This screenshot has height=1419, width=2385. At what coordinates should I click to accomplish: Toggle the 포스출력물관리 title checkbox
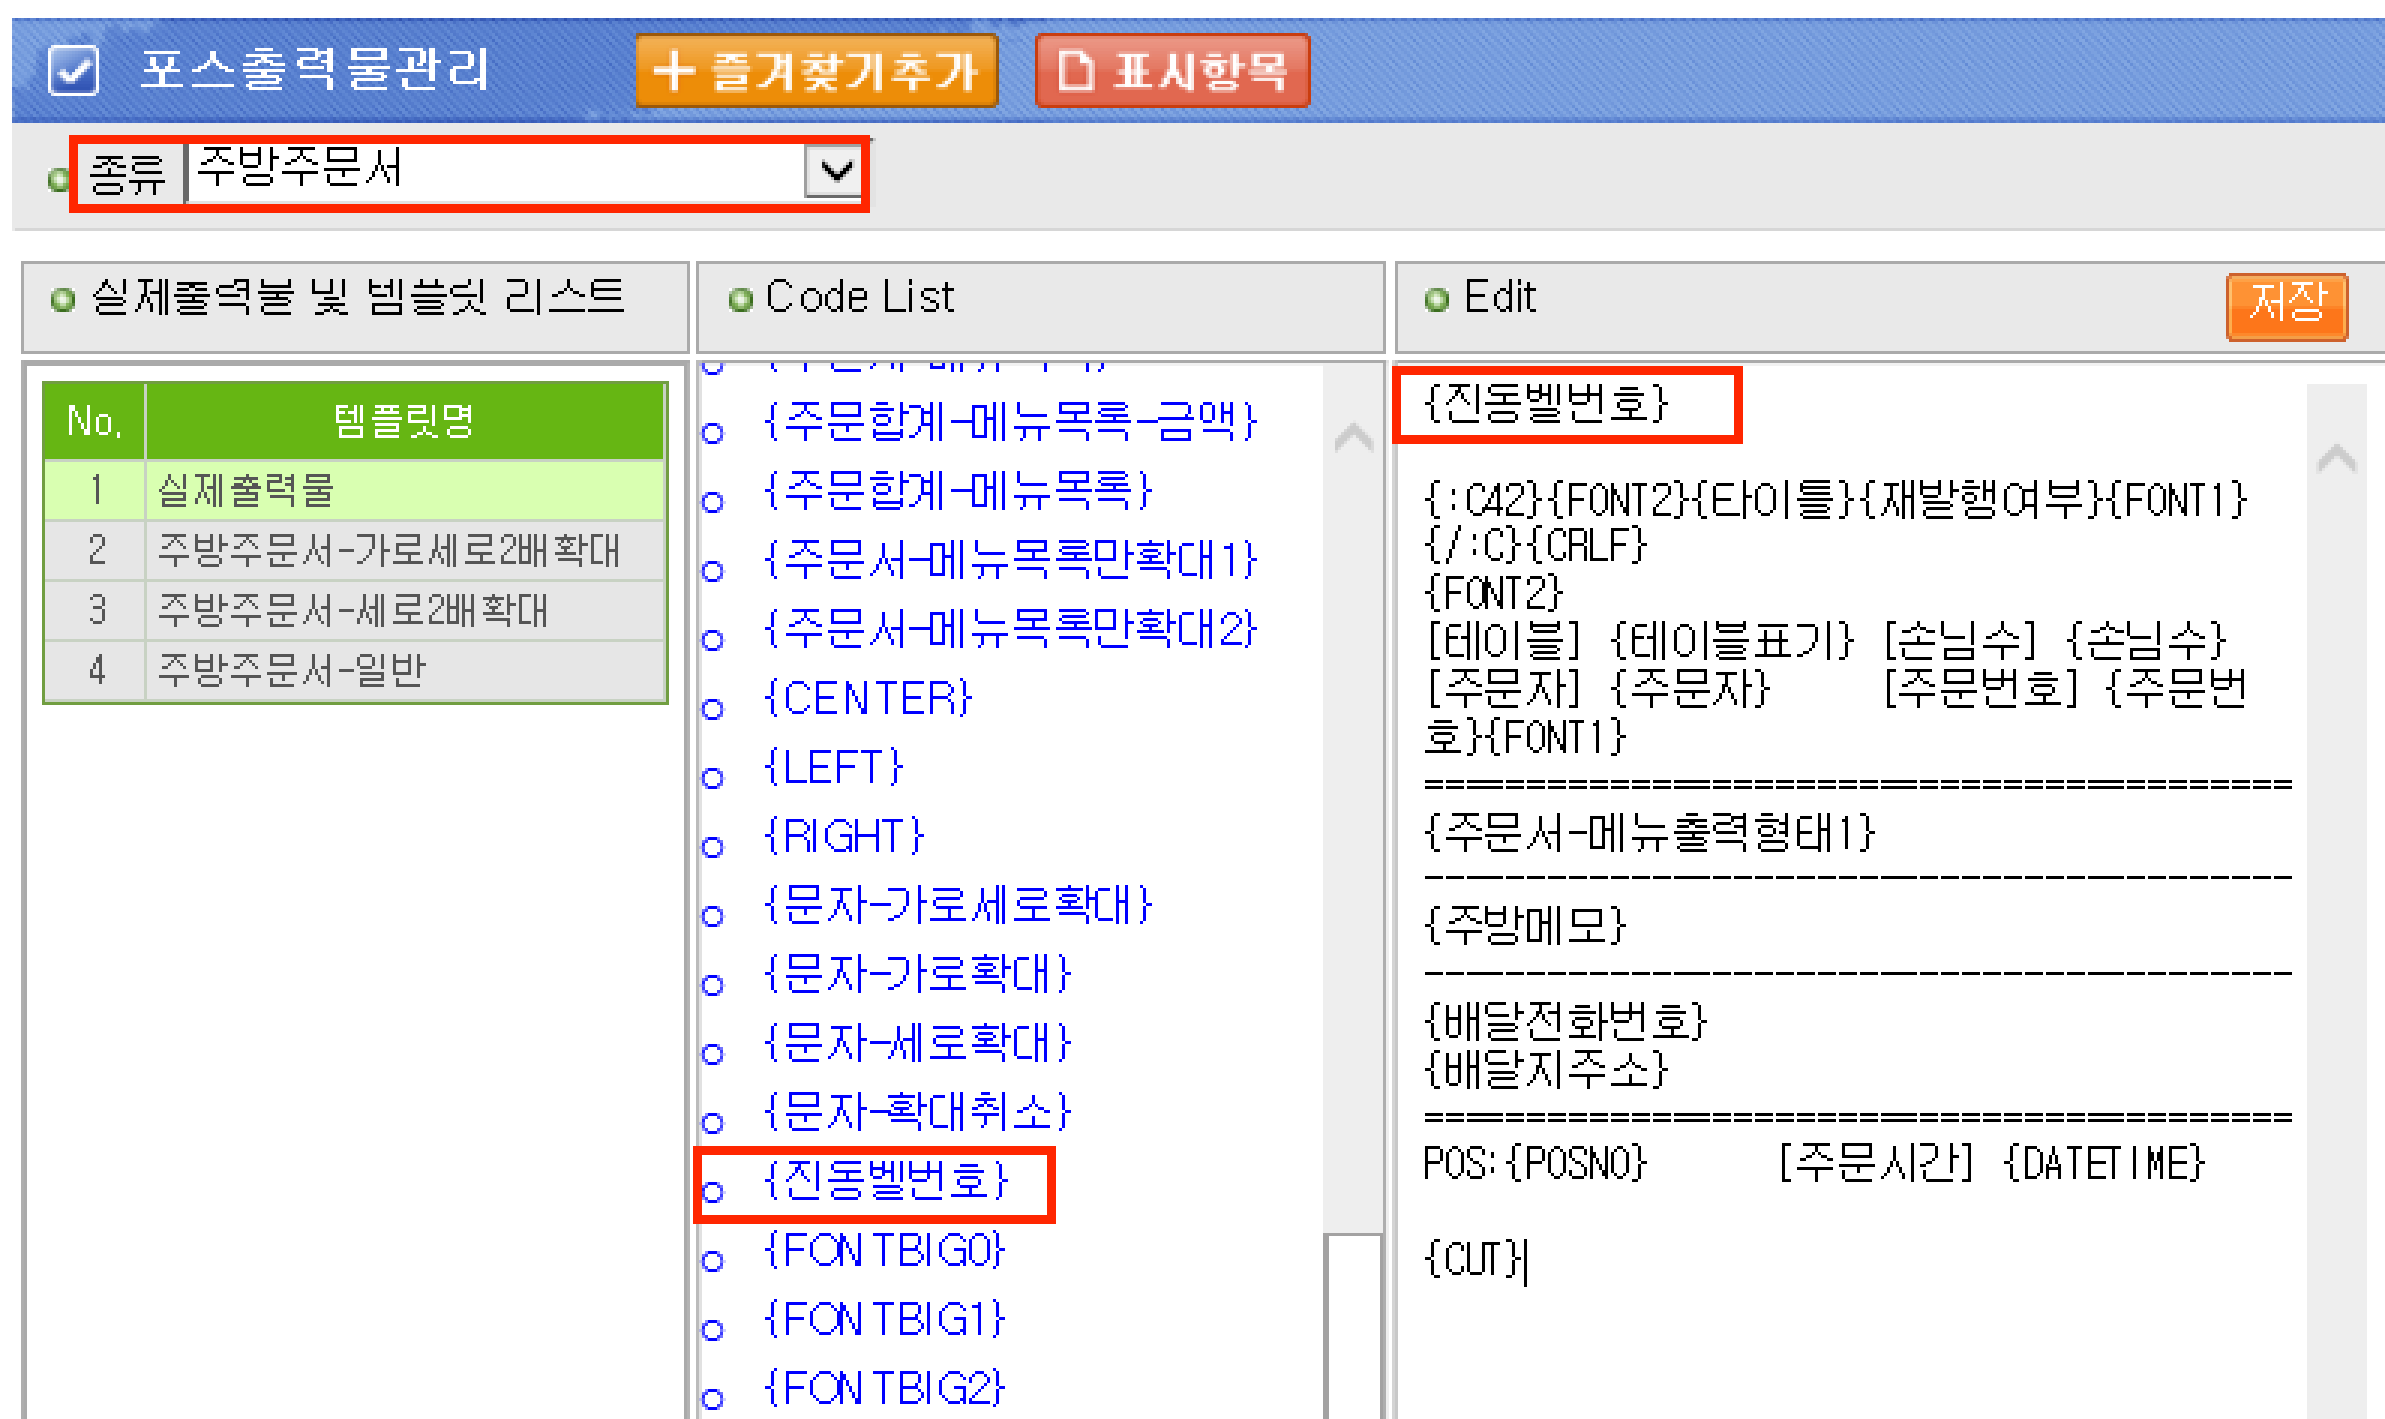(73, 71)
